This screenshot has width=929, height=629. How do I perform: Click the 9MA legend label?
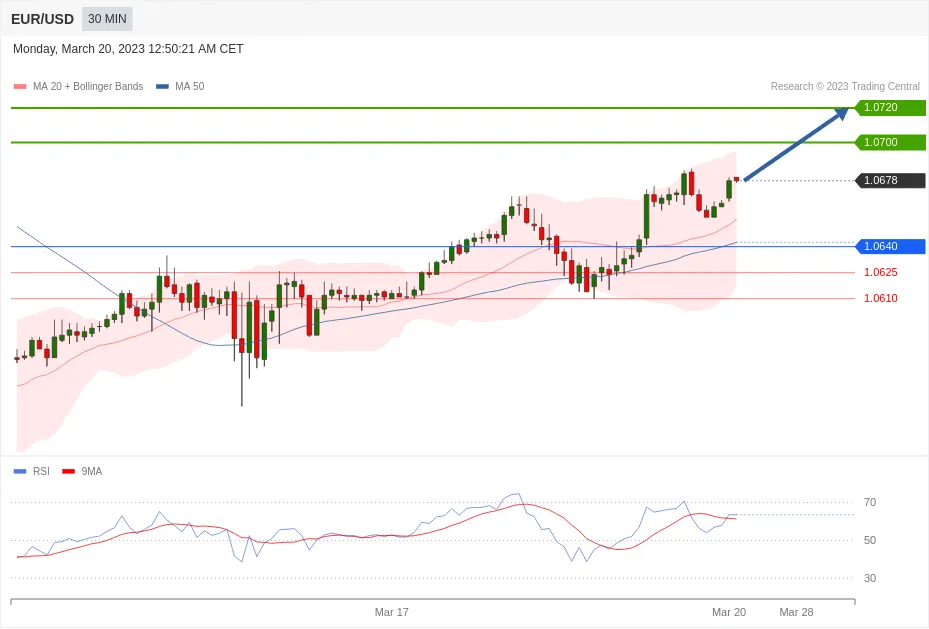[x=92, y=471]
